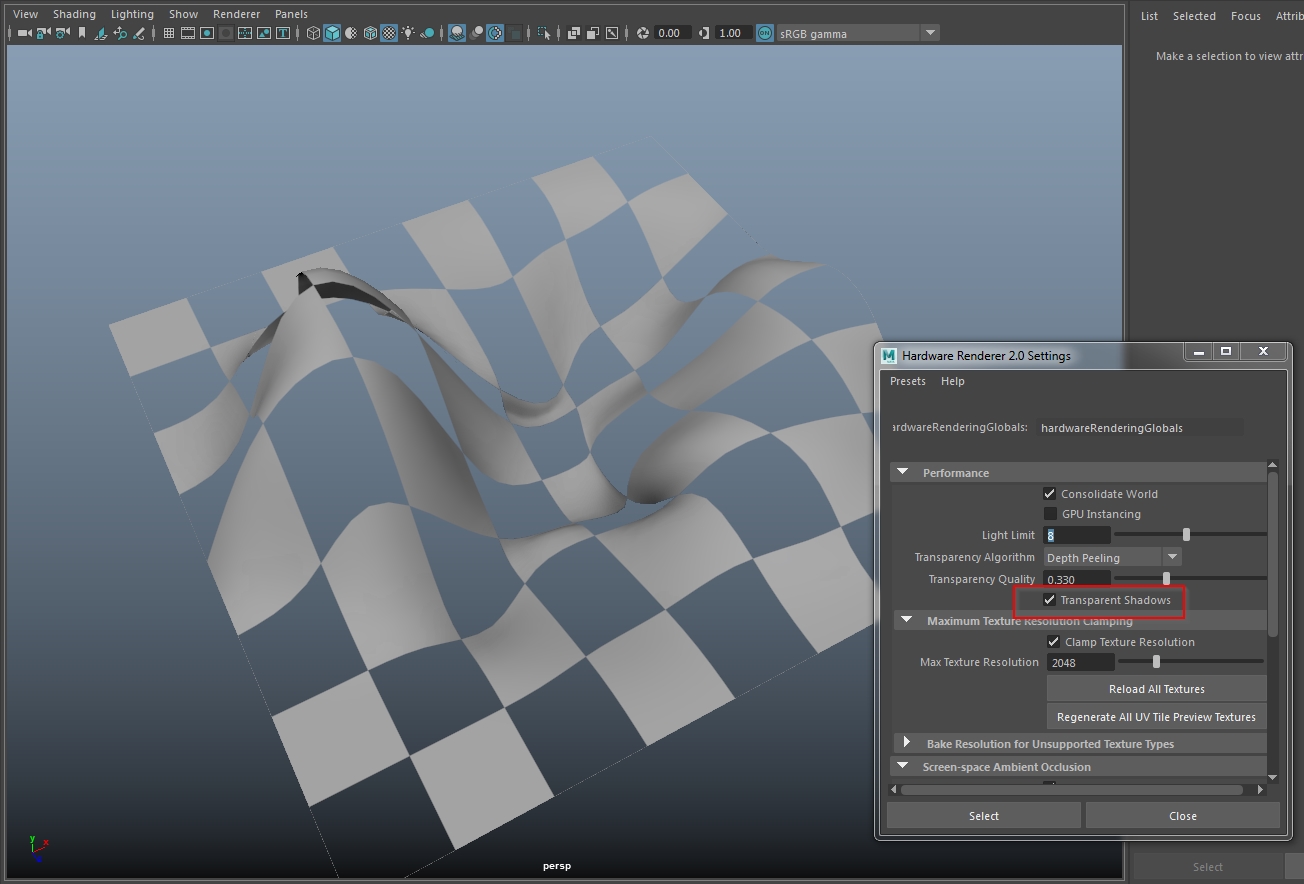Click Regenerate All UV Tile Preview Textures
The image size is (1304, 884).
1156,717
